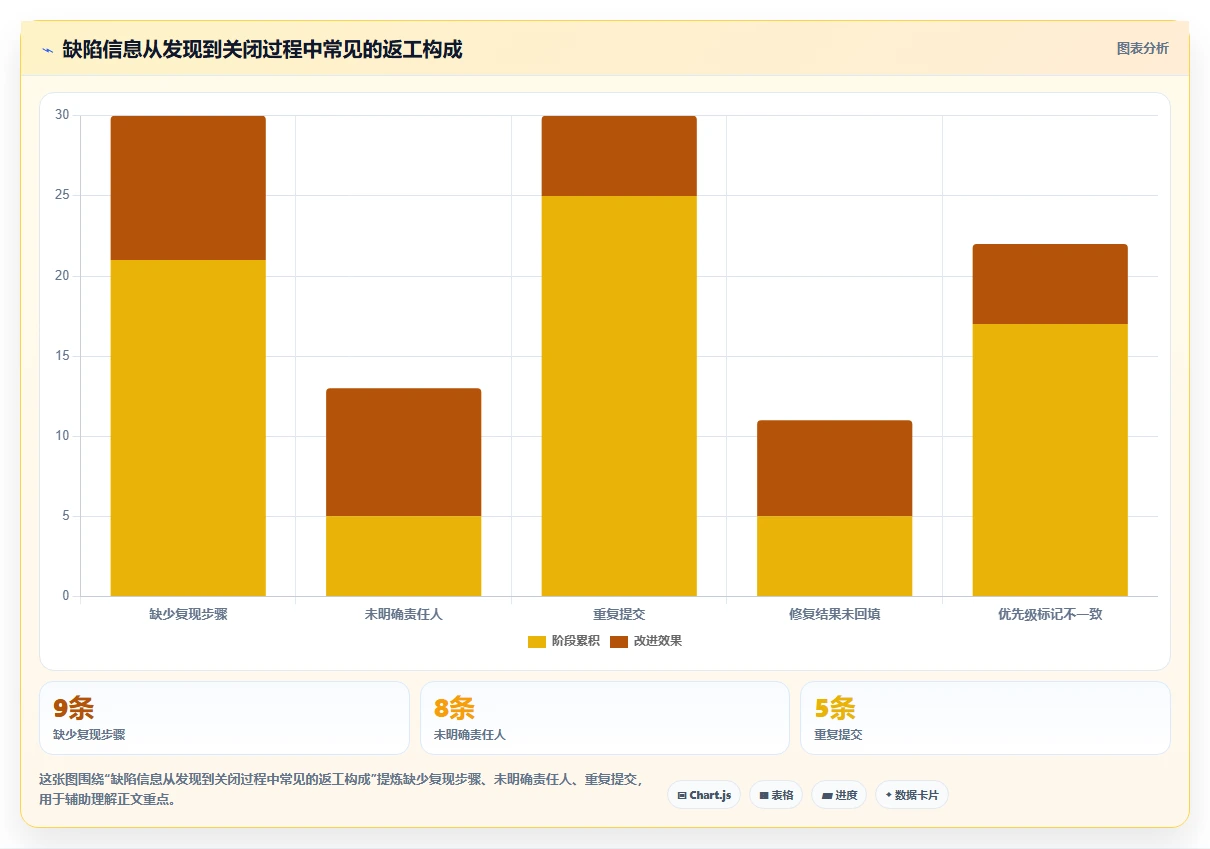
Task: Click the chart title 缺陷信息从发现到关闭过程中常见的返工构成
Action: coord(262,49)
